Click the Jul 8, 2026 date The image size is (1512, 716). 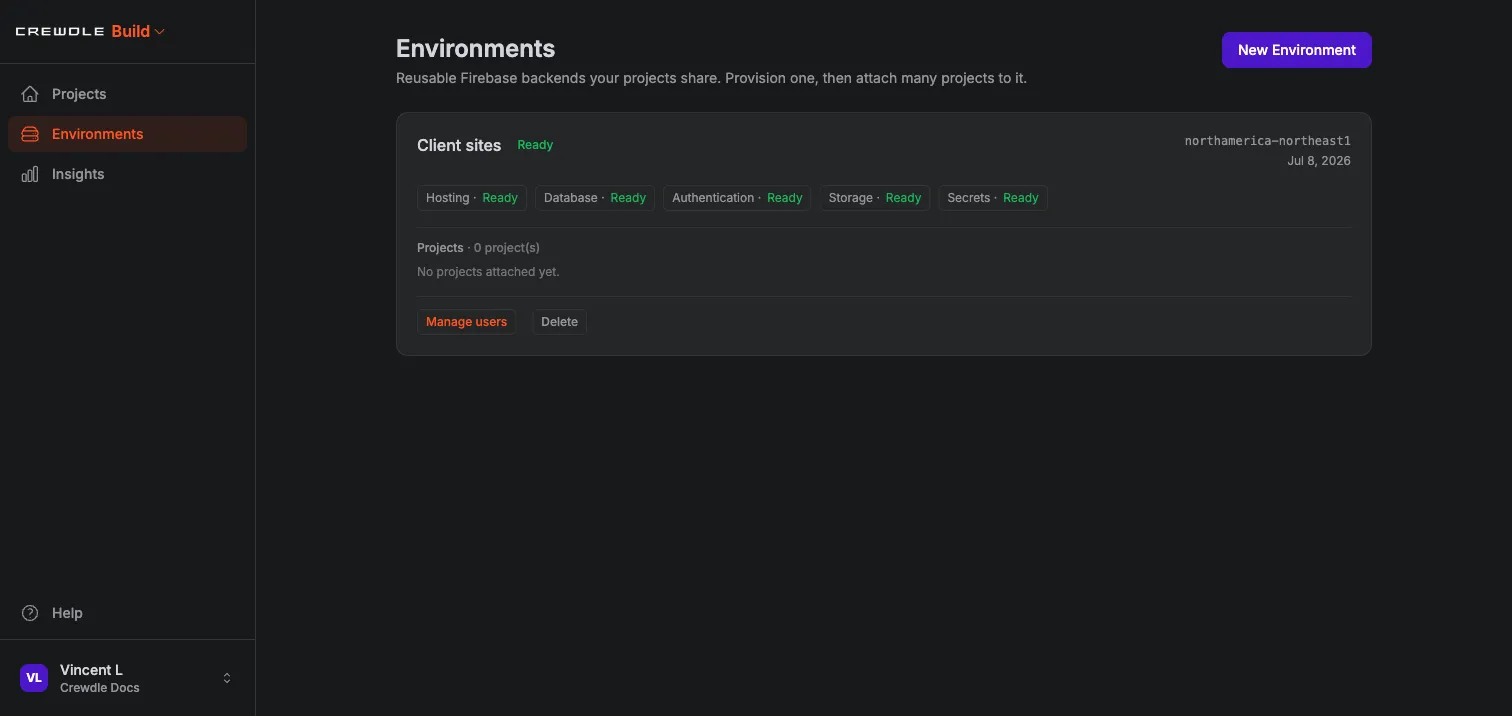click(x=1319, y=161)
